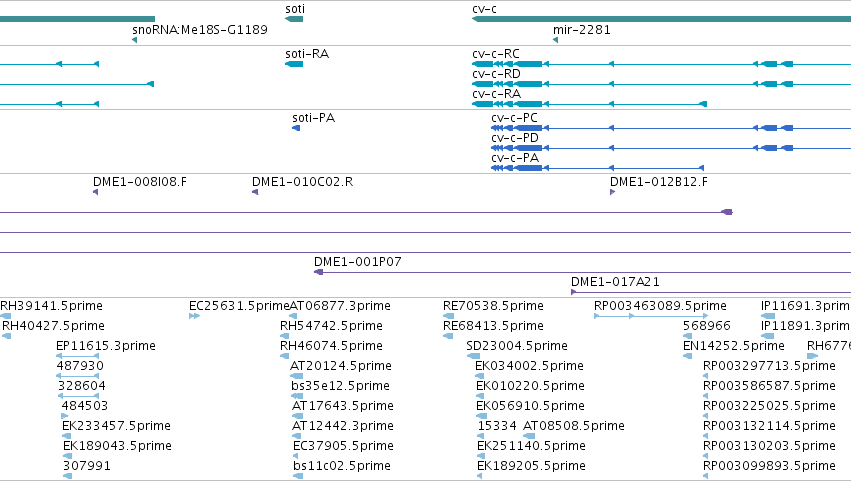This screenshot has height=481, width=851.
Task: Click the 568966 feature label
Action: (x=707, y=326)
